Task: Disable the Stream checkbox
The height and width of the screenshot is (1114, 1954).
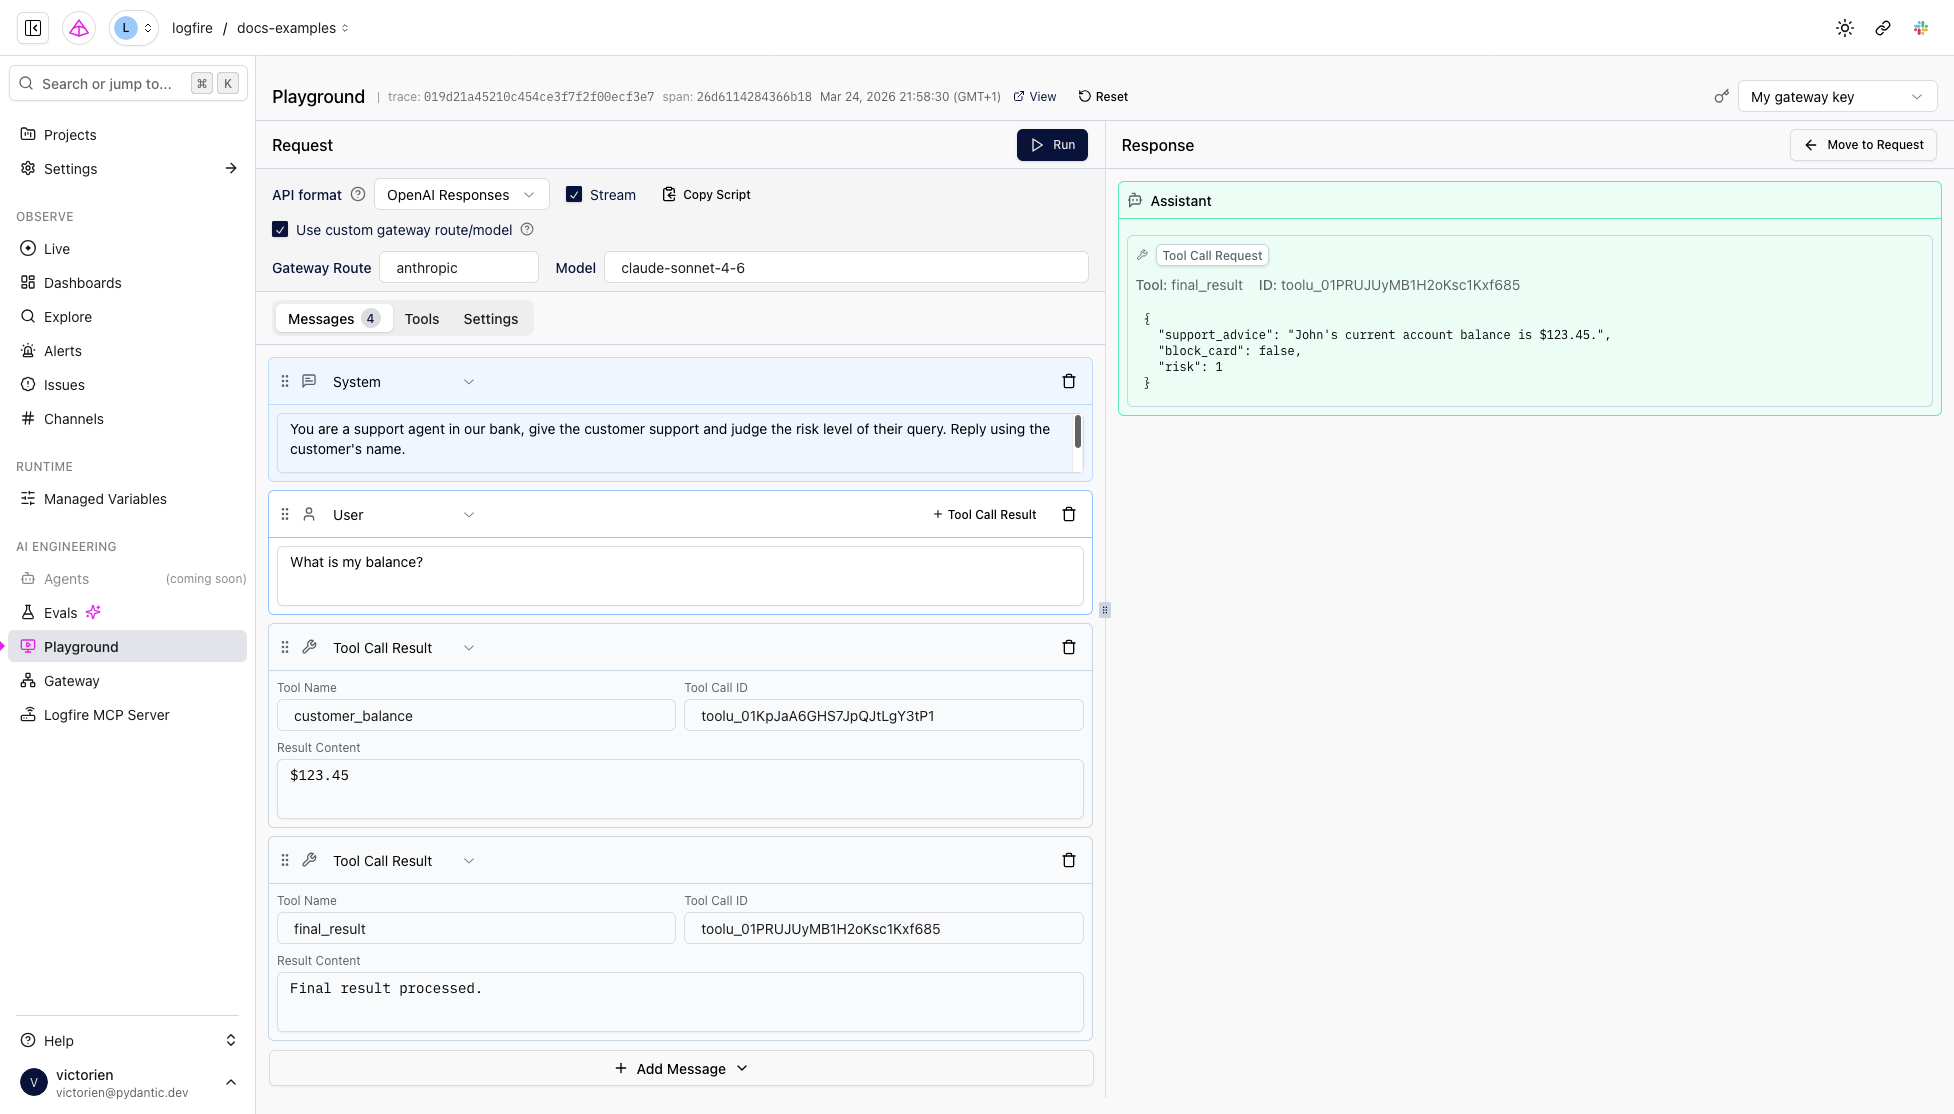Action: 574,195
